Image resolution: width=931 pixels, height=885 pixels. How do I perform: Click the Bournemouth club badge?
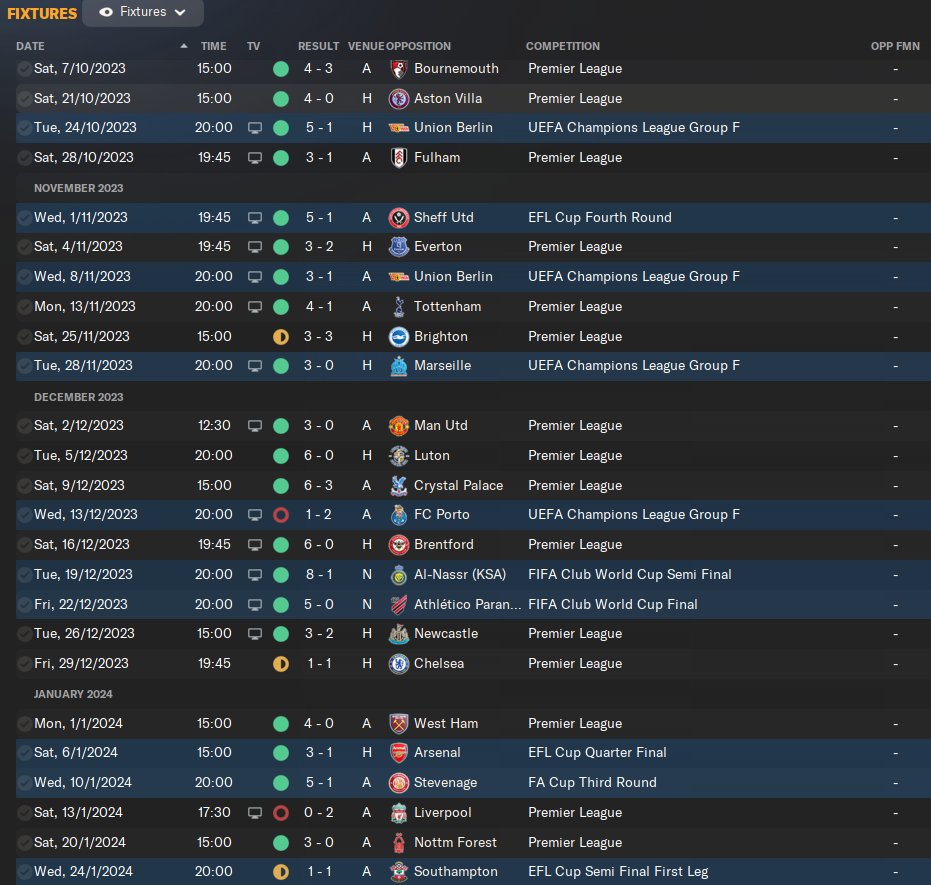(x=398, y=69)
